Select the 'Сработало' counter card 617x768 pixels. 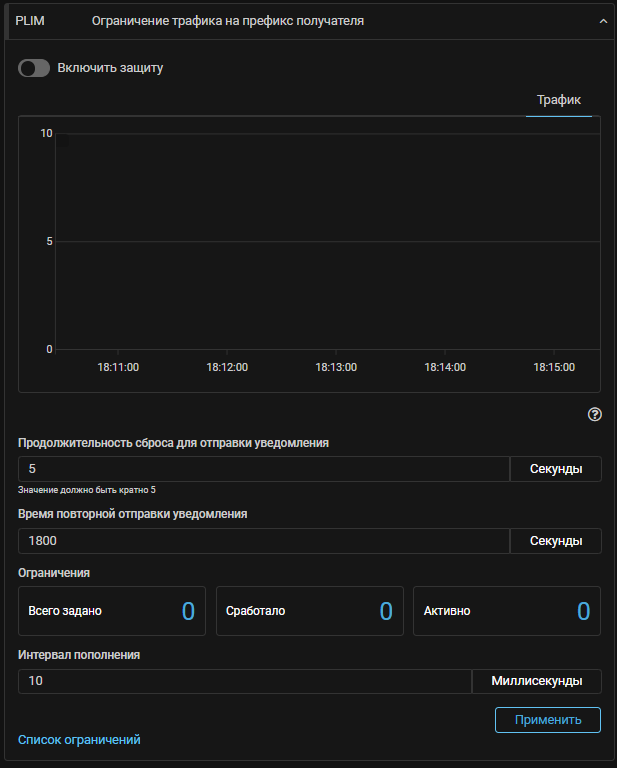click(x=309, y=611)
